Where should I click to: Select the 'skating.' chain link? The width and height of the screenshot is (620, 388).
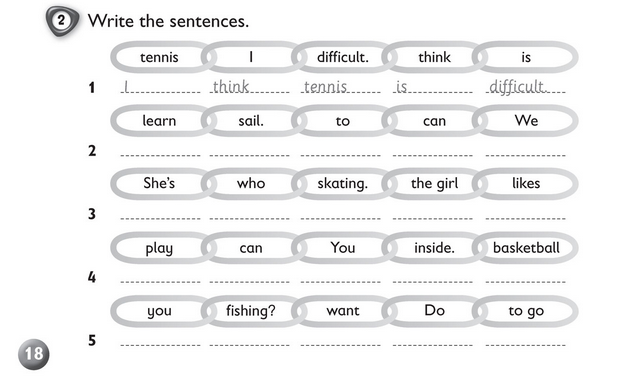tap(342, 184)
